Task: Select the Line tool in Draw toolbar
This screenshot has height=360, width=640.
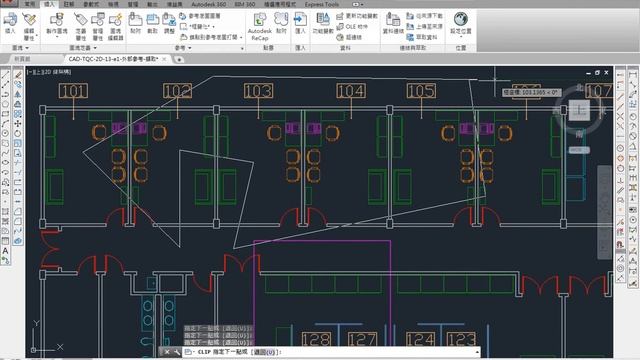Action: click(x=5, y=75)
